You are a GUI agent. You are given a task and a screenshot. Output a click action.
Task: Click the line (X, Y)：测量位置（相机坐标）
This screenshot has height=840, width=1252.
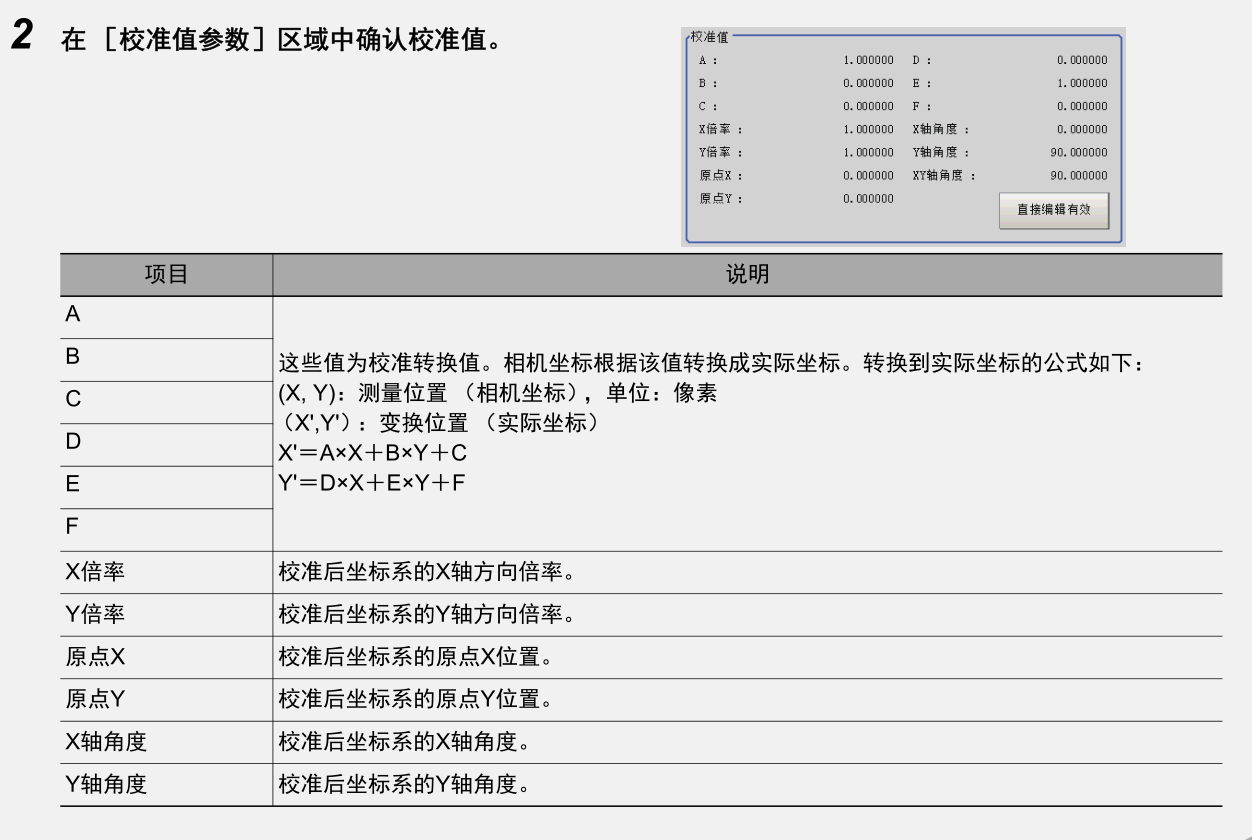tap(497, 393)
